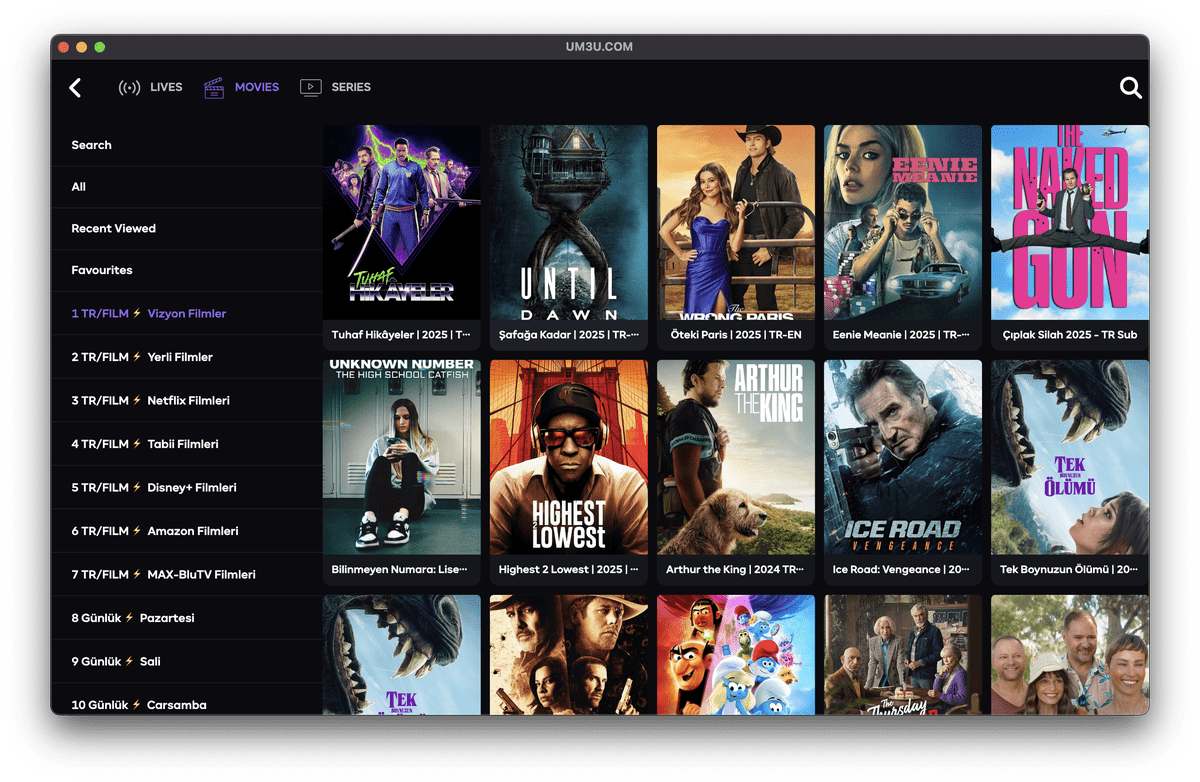The image size is (1200, 782).
Task: Select the All category
Action: tap(187, 187)
